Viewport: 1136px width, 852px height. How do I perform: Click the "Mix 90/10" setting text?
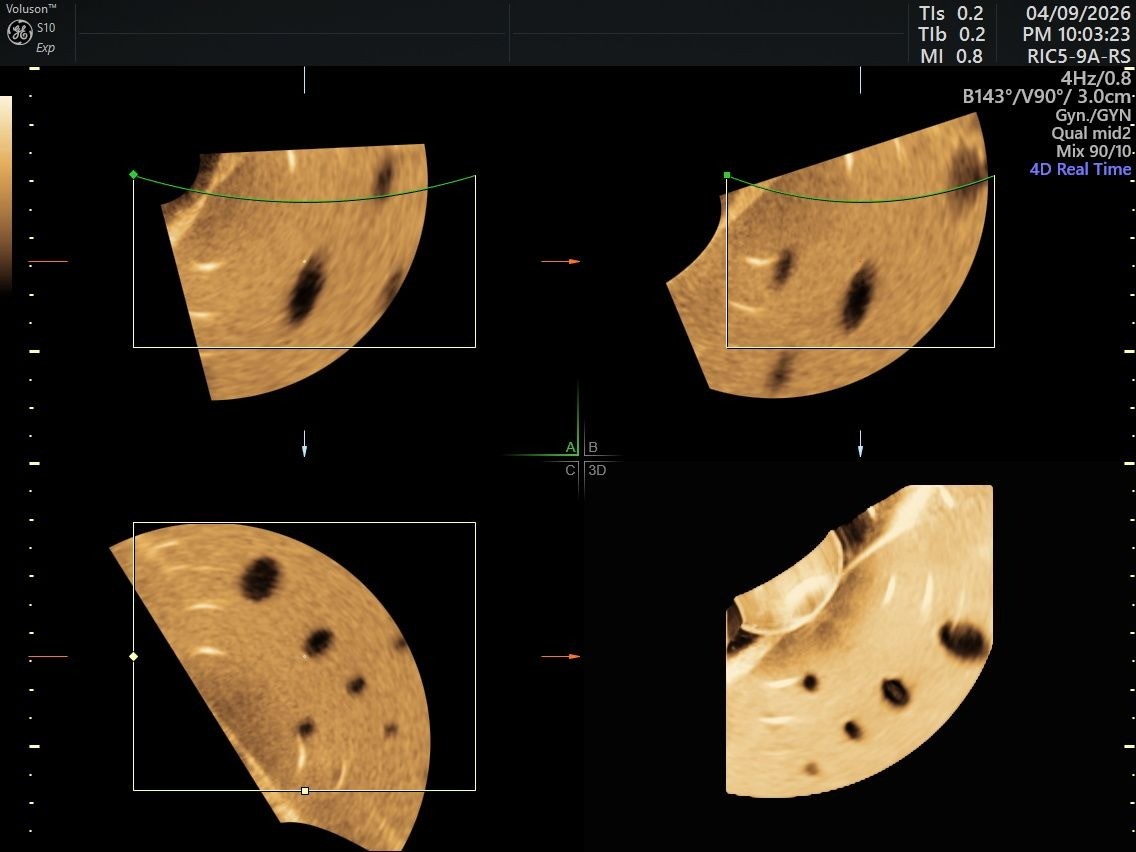point(1093,151)
